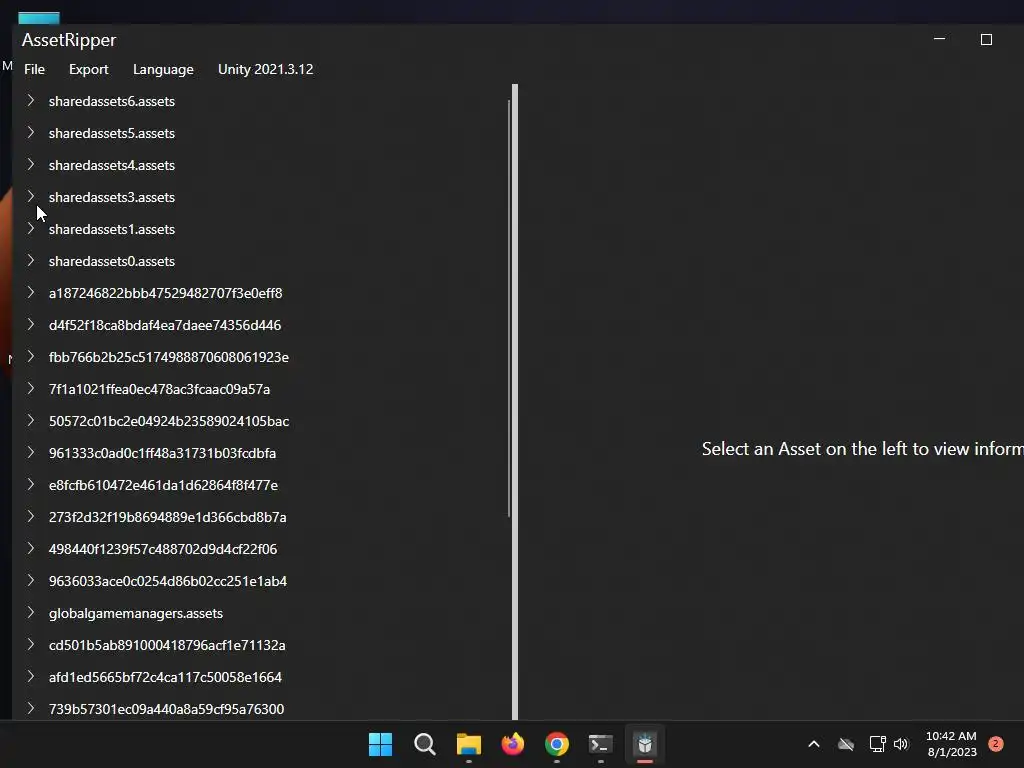Open the Language menu
Viewport: 1024px width, 768px height.
pos(163,69)
